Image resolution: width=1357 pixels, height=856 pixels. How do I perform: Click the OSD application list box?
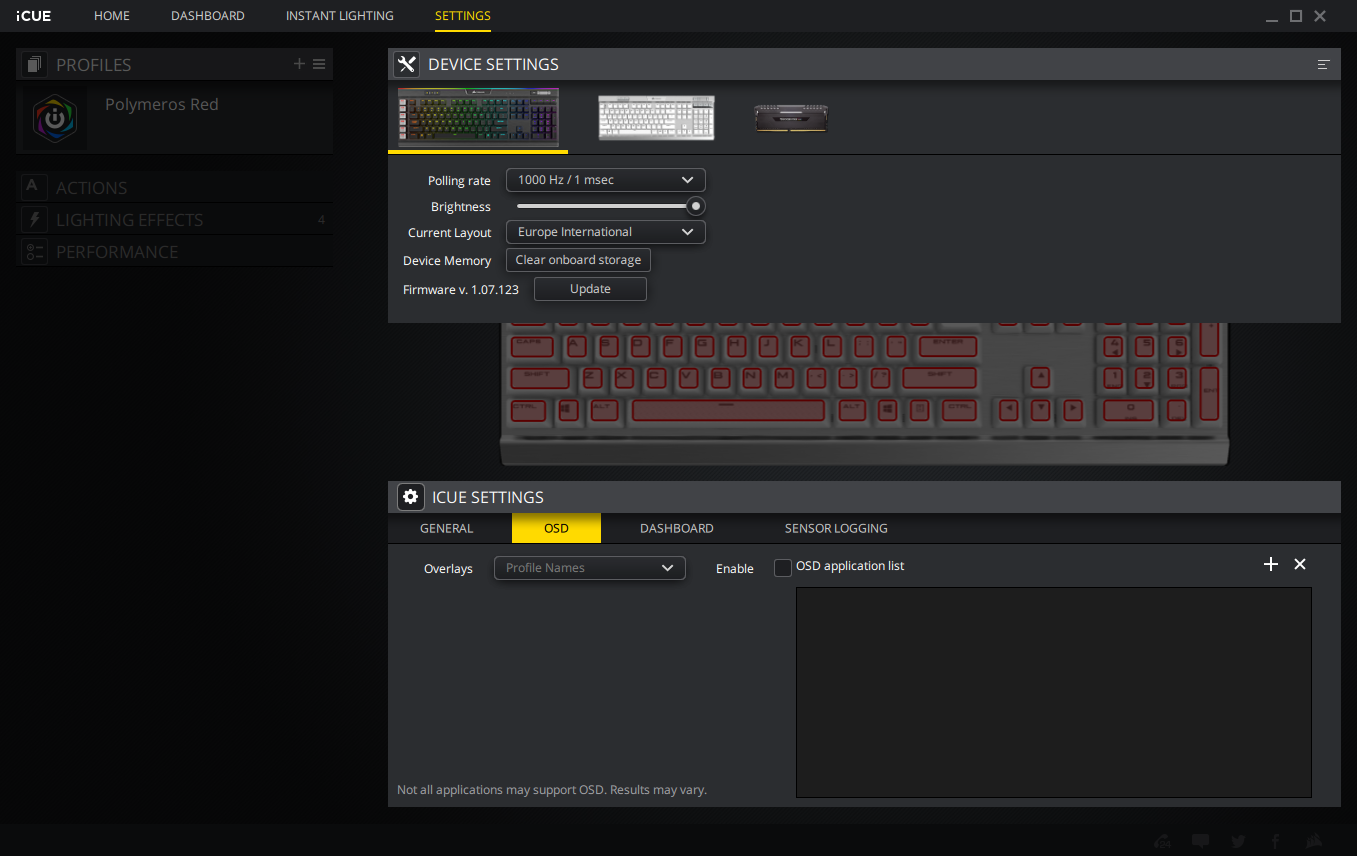1054,692
